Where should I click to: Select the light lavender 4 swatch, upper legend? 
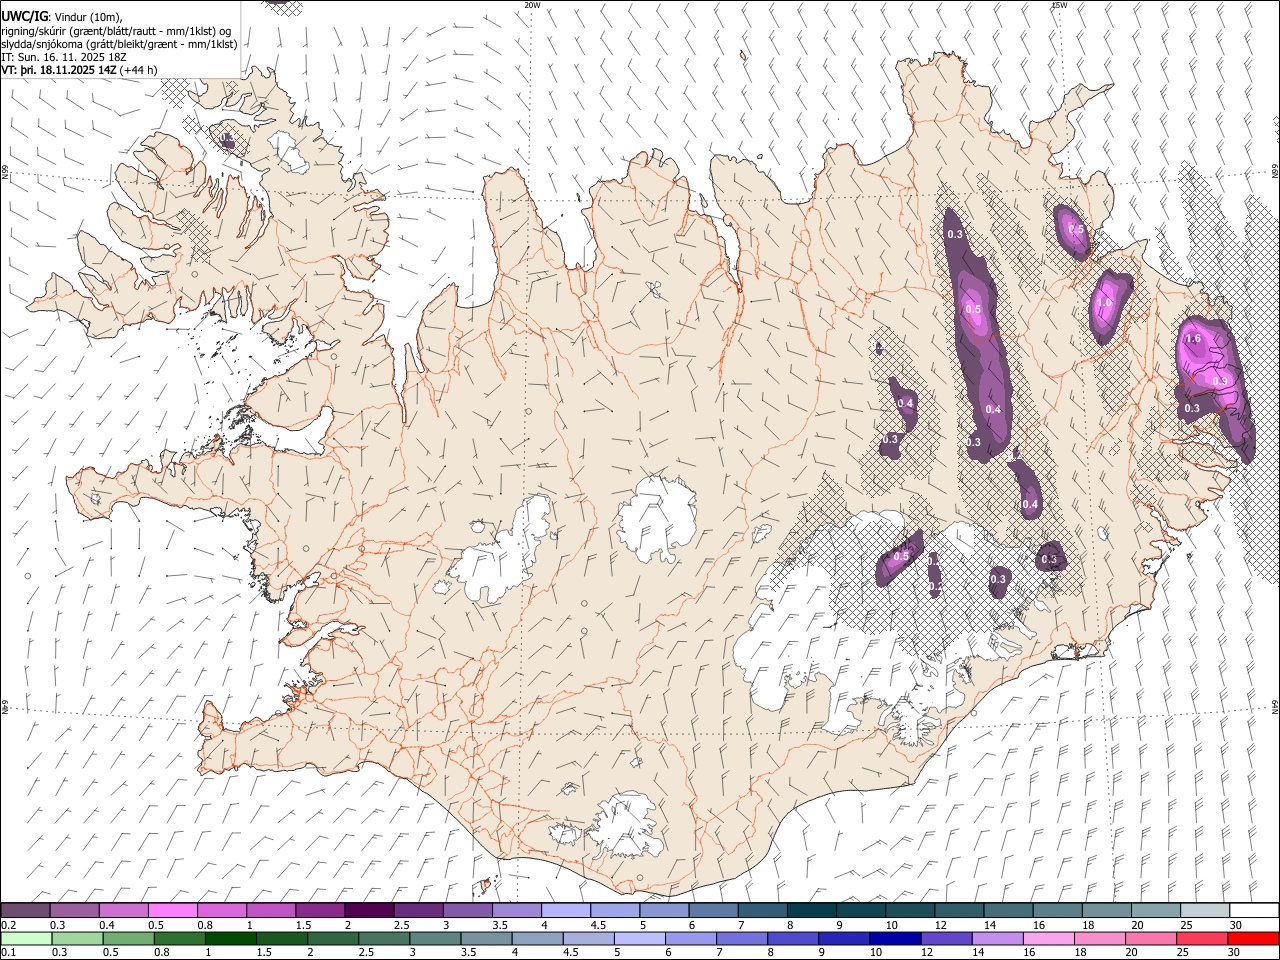click(566, 911)
